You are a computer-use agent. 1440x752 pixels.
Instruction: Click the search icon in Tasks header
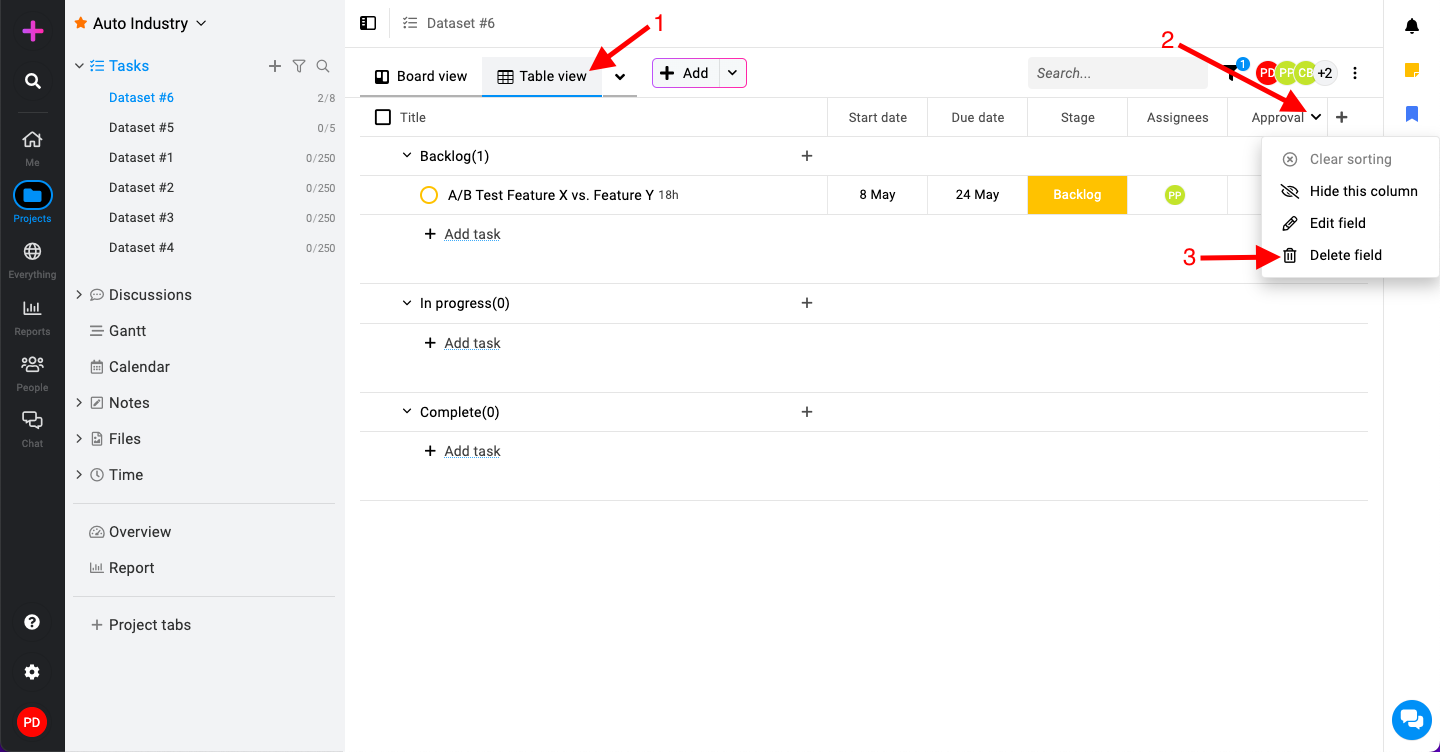pyautogui.click(x=323, y=66)
